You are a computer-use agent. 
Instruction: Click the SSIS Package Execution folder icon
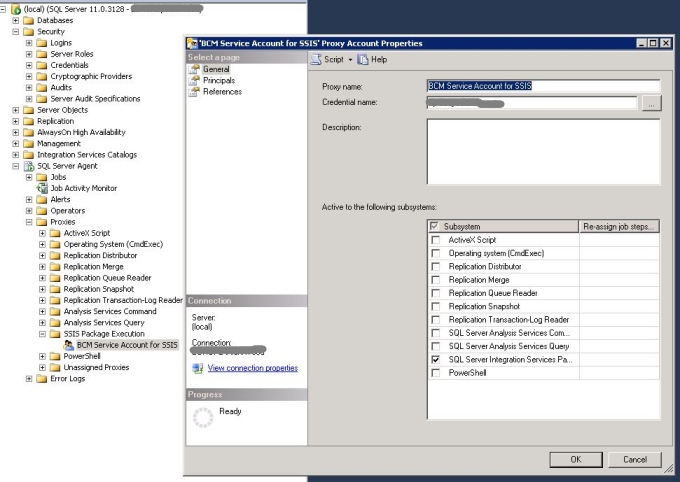pyautogui.click(x=55, y=334)
